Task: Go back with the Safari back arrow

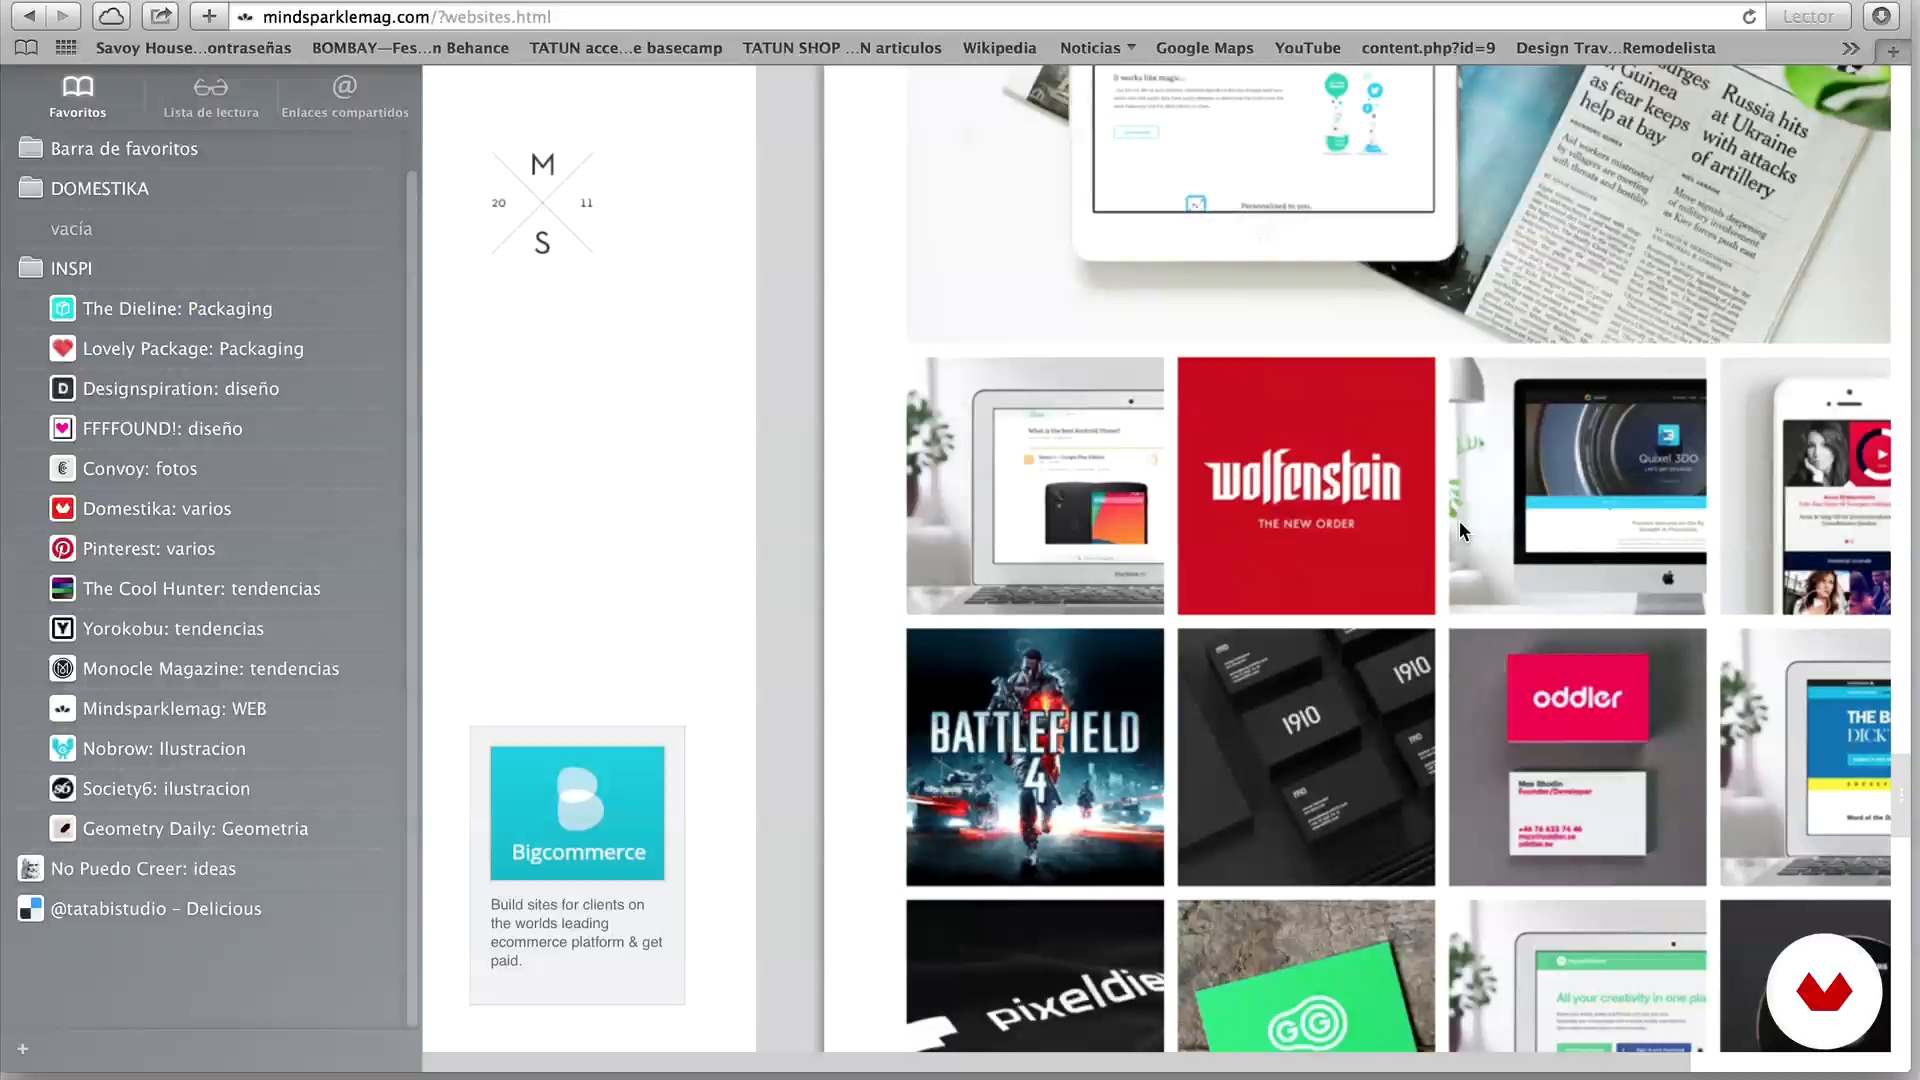Action: [30, 16]
